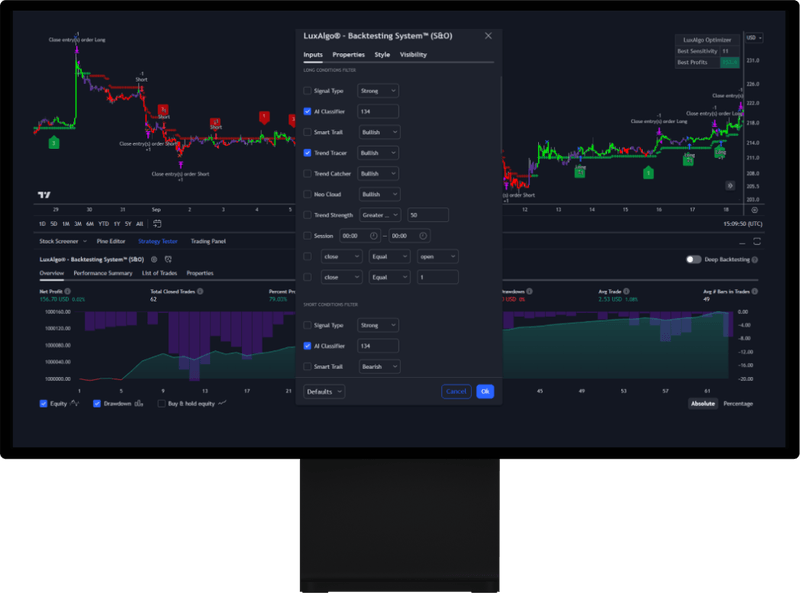The height and width of the screenshot is (593, 800).
Task: Click the Cancel button
Action: (456, 391)
